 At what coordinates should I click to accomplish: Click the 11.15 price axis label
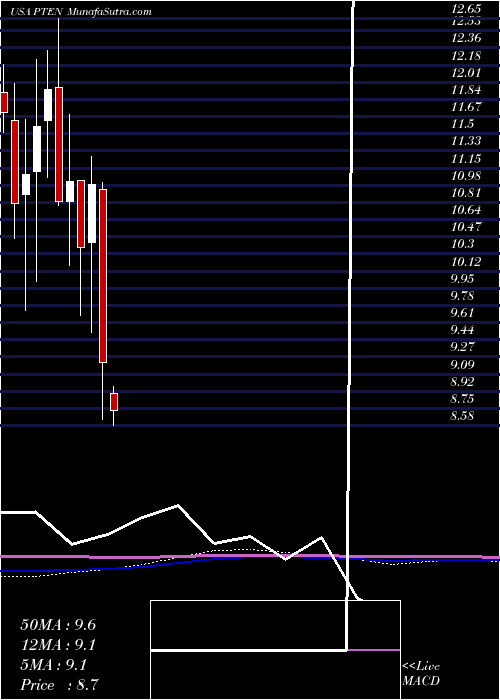tap(466, 158)
